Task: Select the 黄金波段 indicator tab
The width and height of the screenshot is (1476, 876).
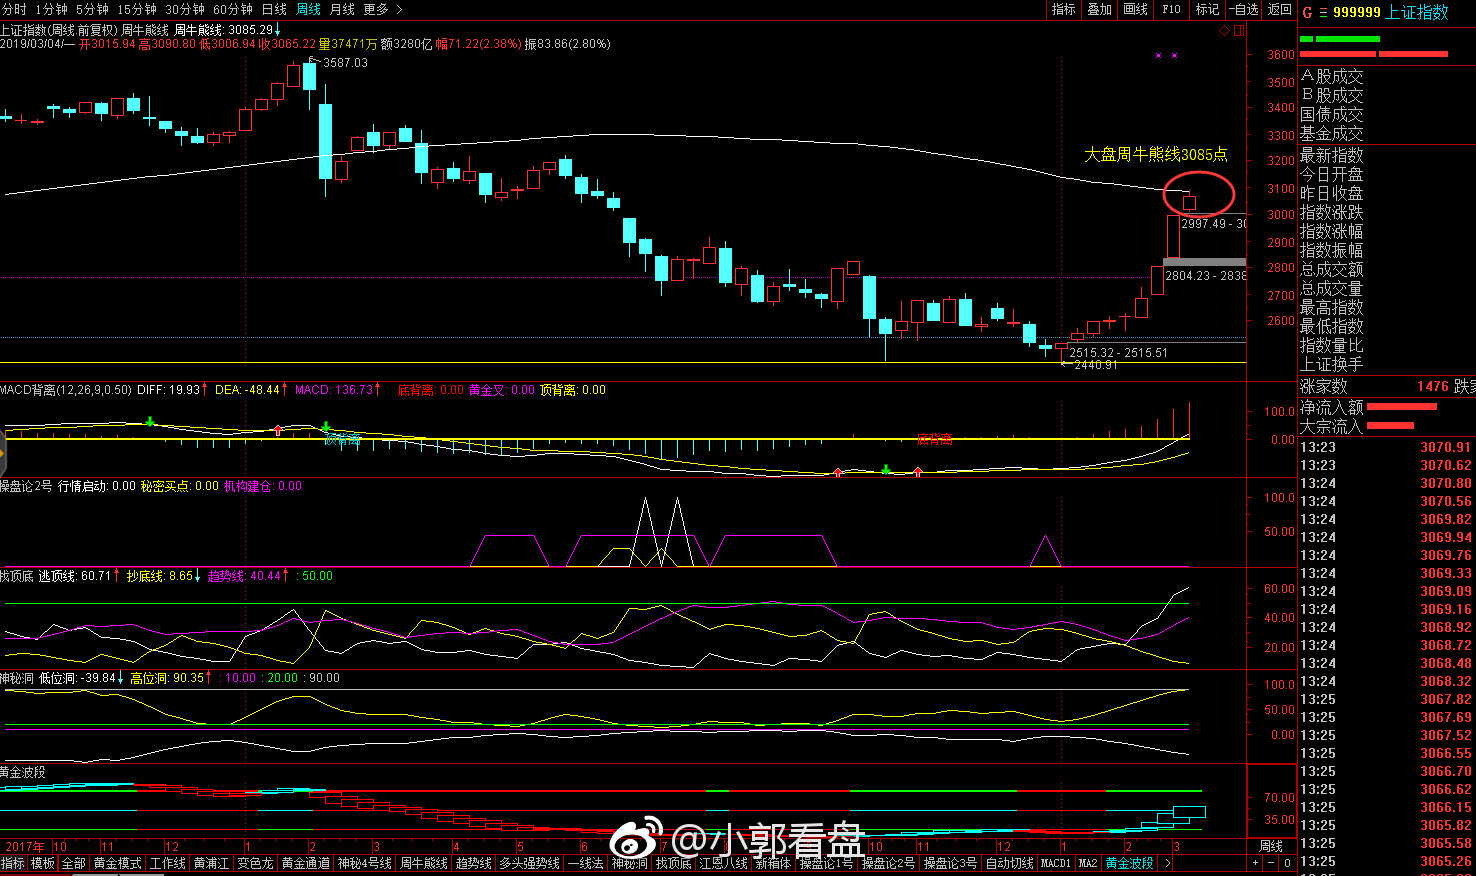Action: (x=1129, y=863)
